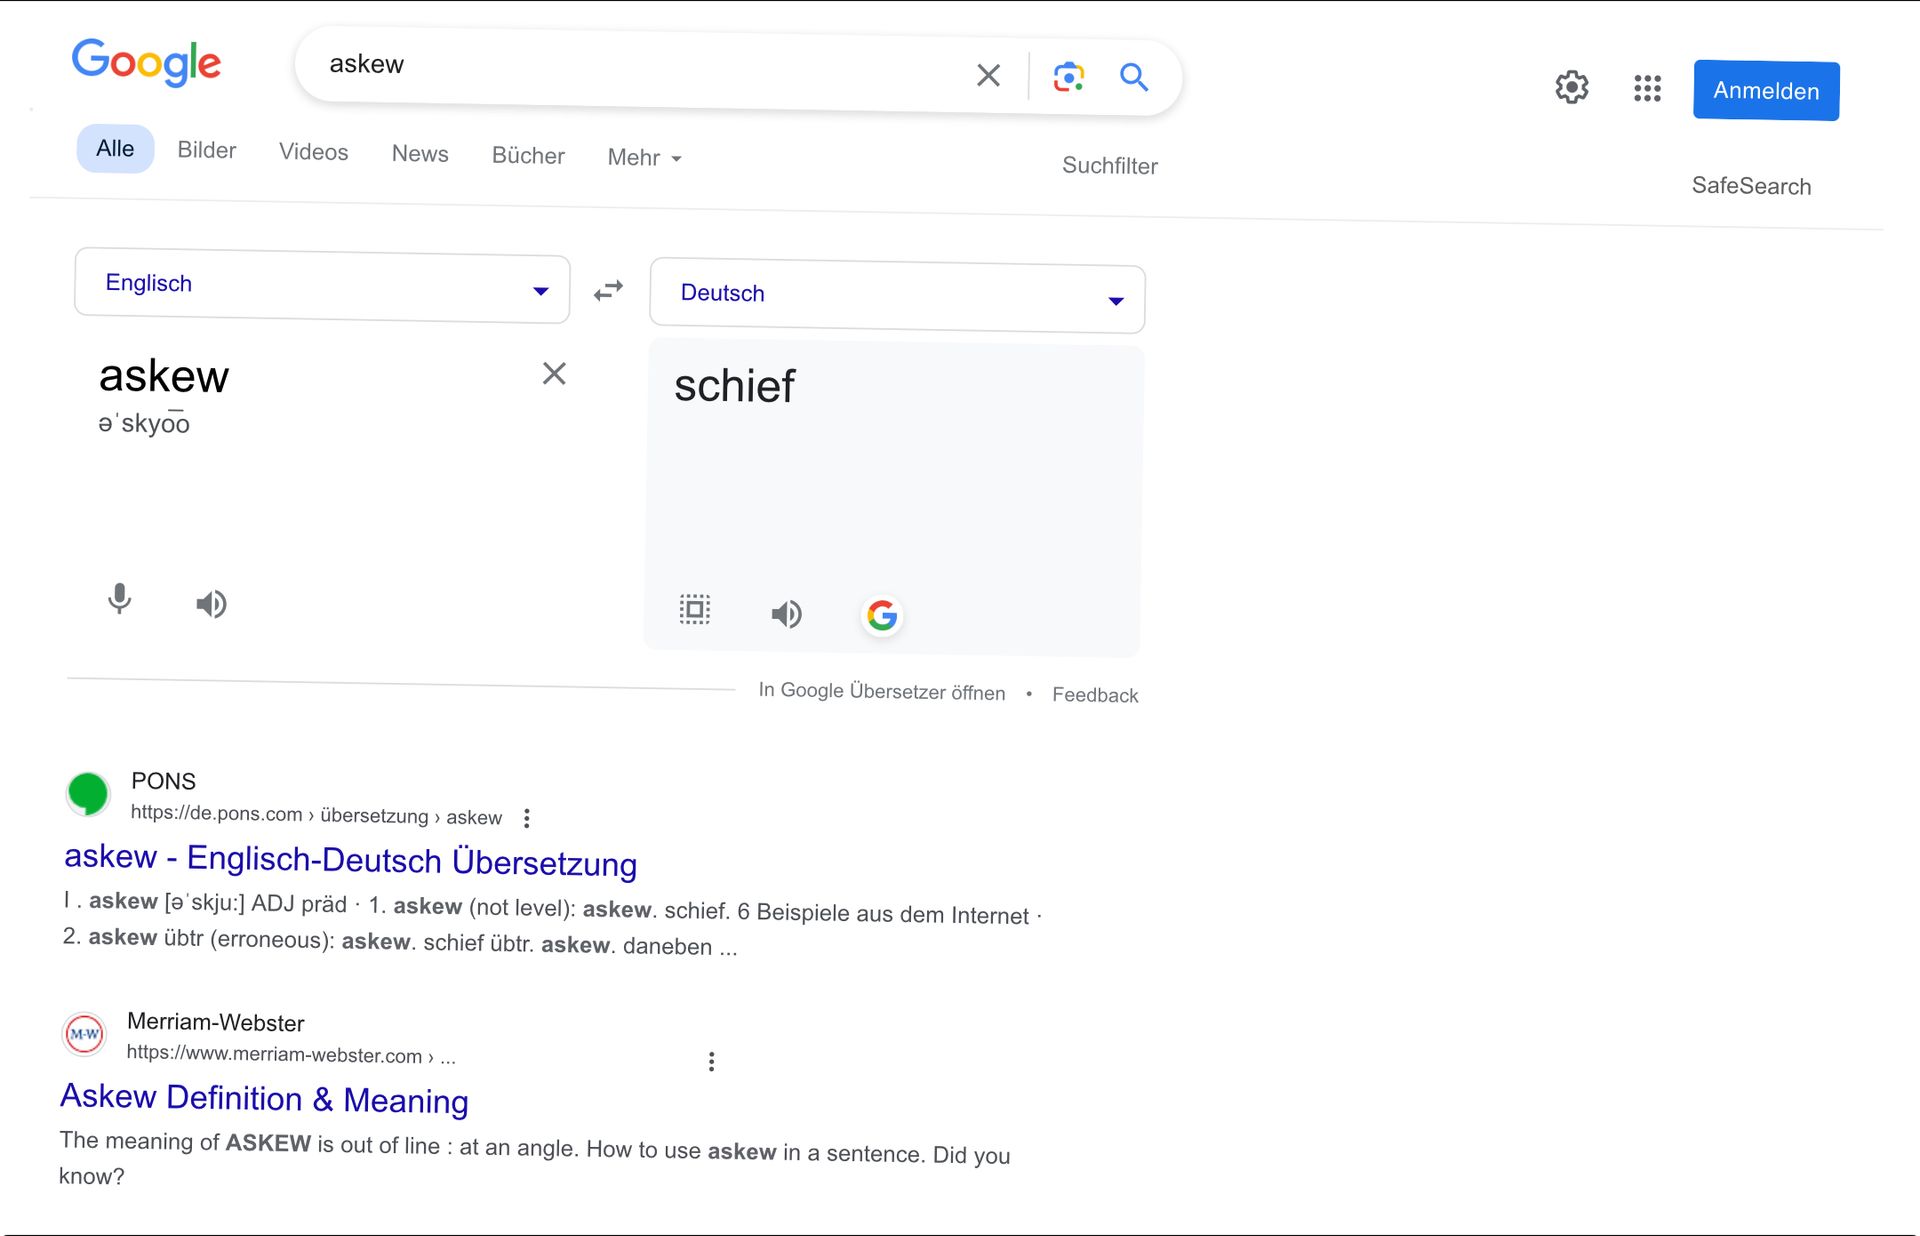Expand the Mehr menu

[x=644, y=158]
